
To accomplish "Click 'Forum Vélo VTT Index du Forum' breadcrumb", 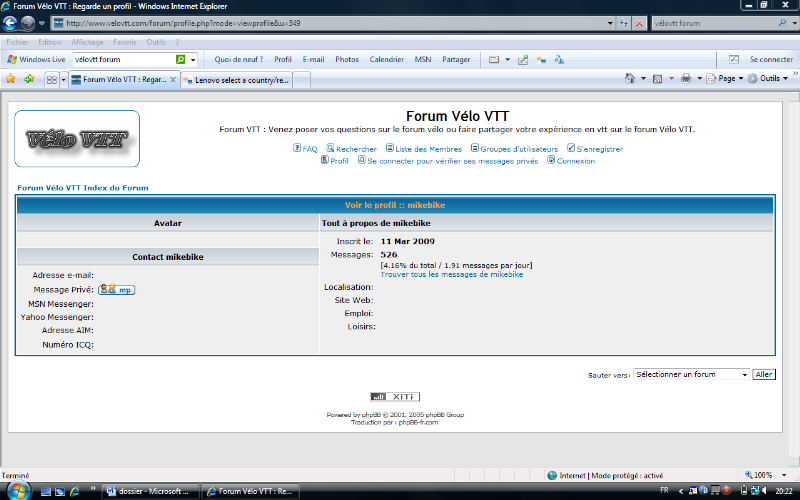I will [83, 188].
